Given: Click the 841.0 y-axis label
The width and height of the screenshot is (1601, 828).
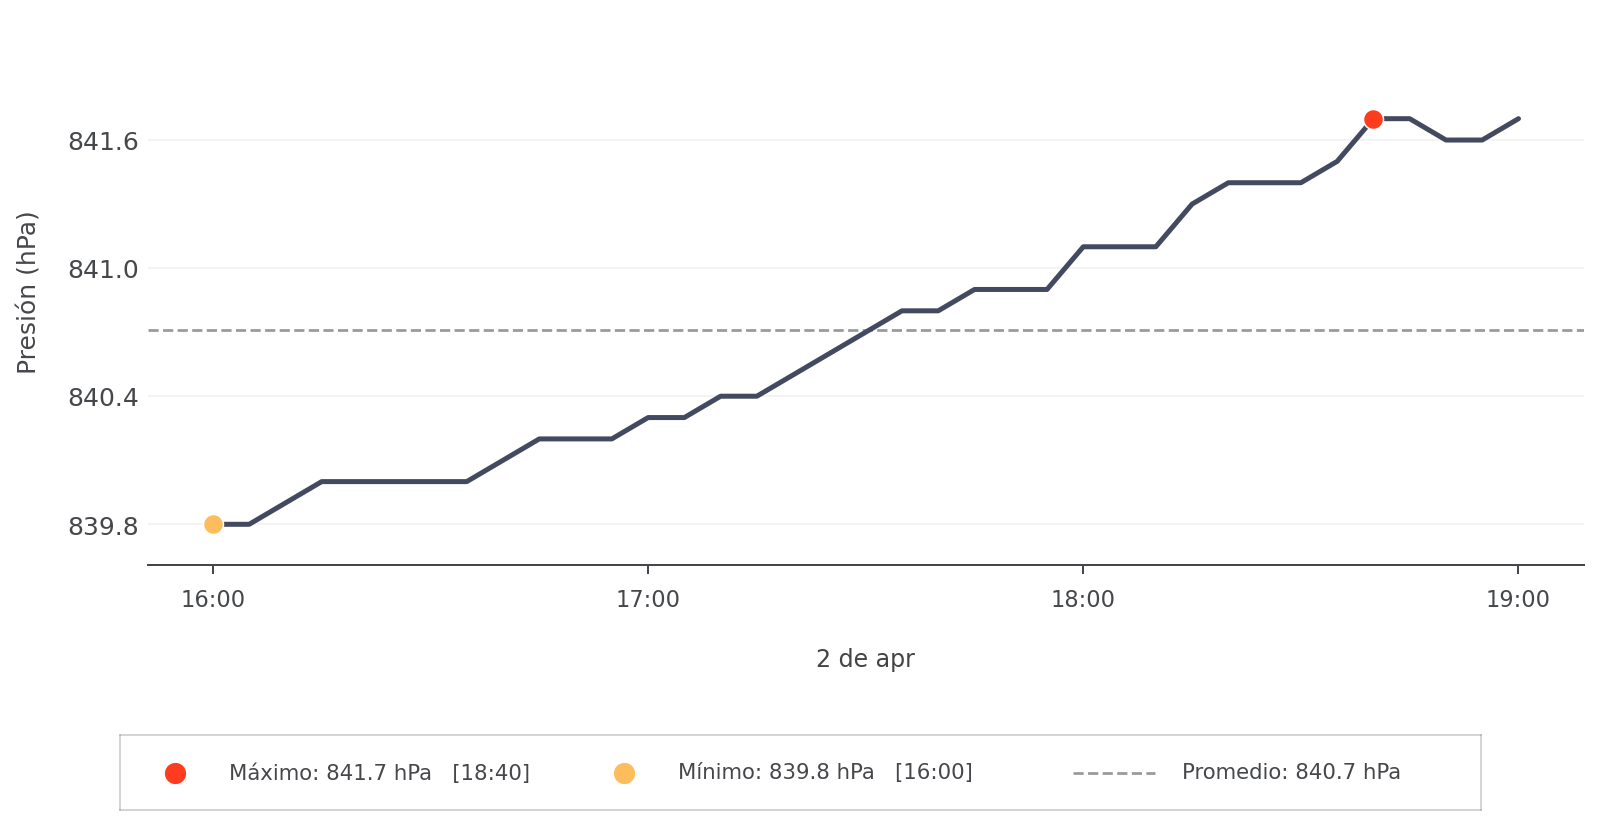Looking at the screenshot, I should click(x=103, y=269).
